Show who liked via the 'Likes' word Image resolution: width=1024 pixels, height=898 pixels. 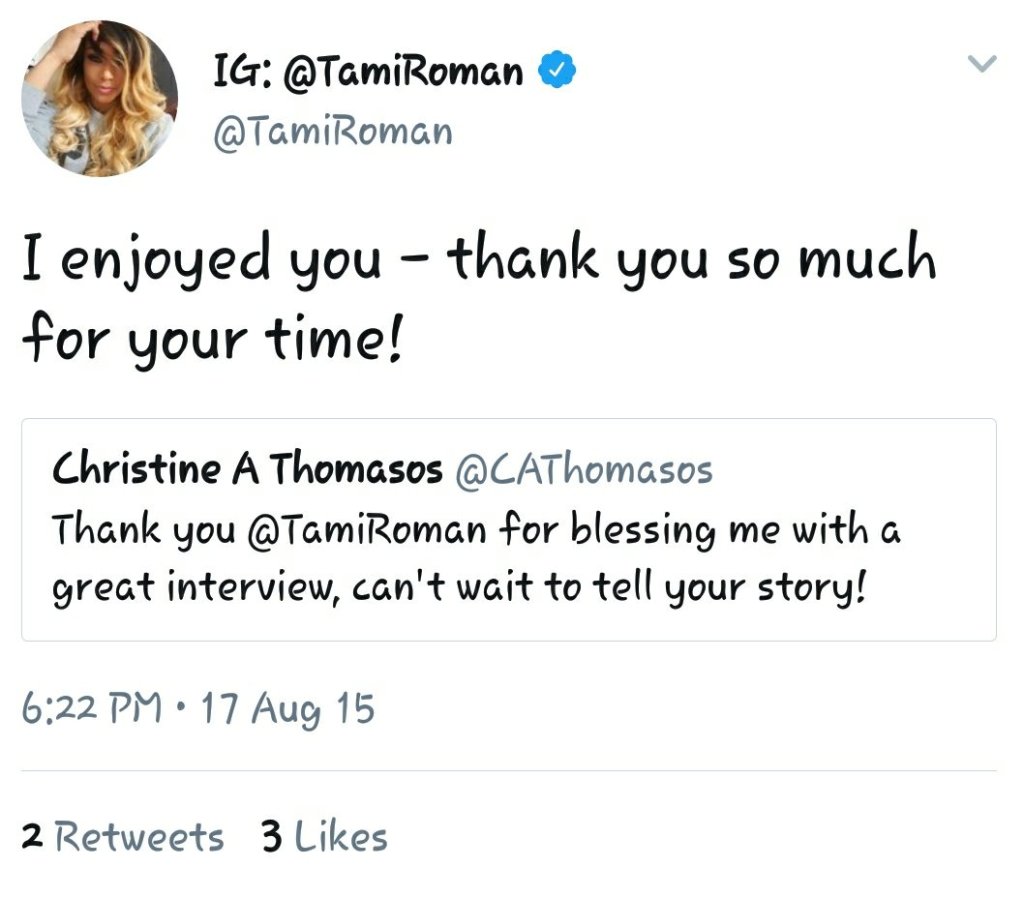(x=341, y=837)
